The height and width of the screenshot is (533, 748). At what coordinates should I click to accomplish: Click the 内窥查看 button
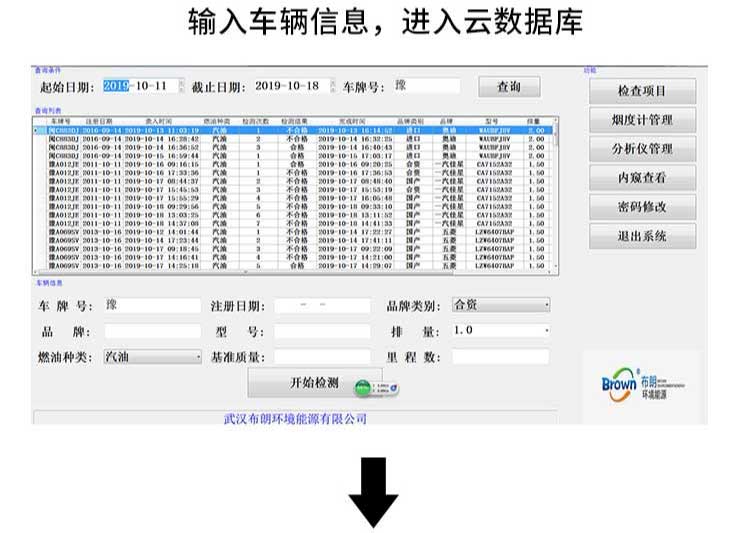[x=641, y=178]
